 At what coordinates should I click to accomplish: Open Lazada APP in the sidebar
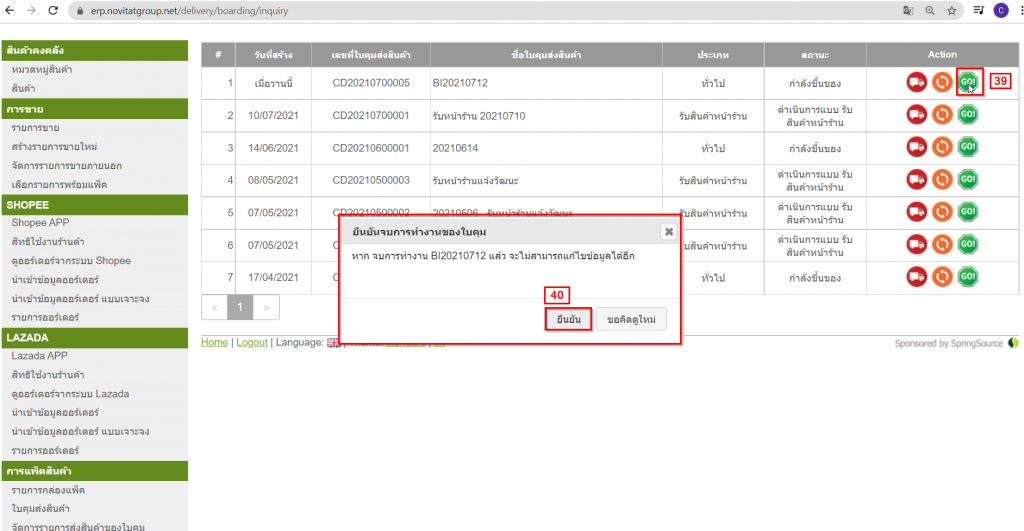click(x=39, y=355)
